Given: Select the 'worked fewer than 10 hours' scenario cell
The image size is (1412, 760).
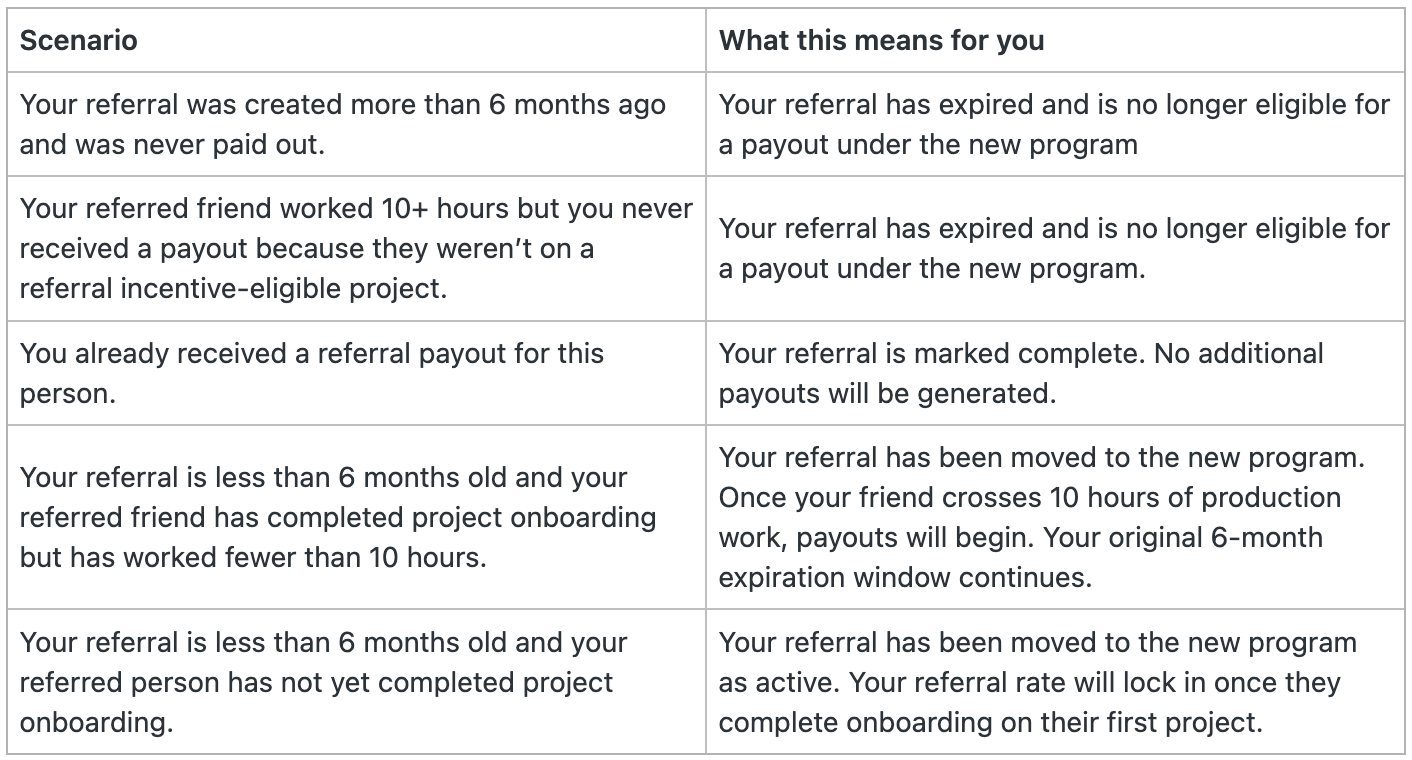Looking at the screenshot, I should pos(356,516).
